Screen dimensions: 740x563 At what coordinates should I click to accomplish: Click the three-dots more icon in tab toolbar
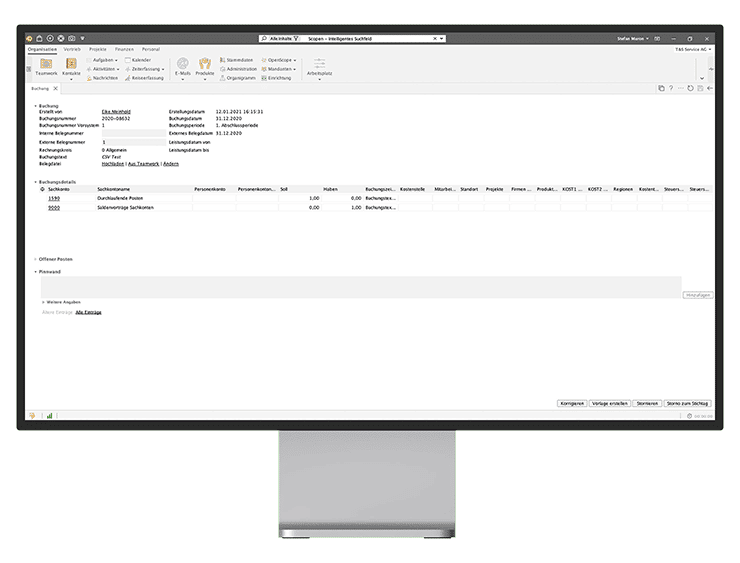(681, 88)
